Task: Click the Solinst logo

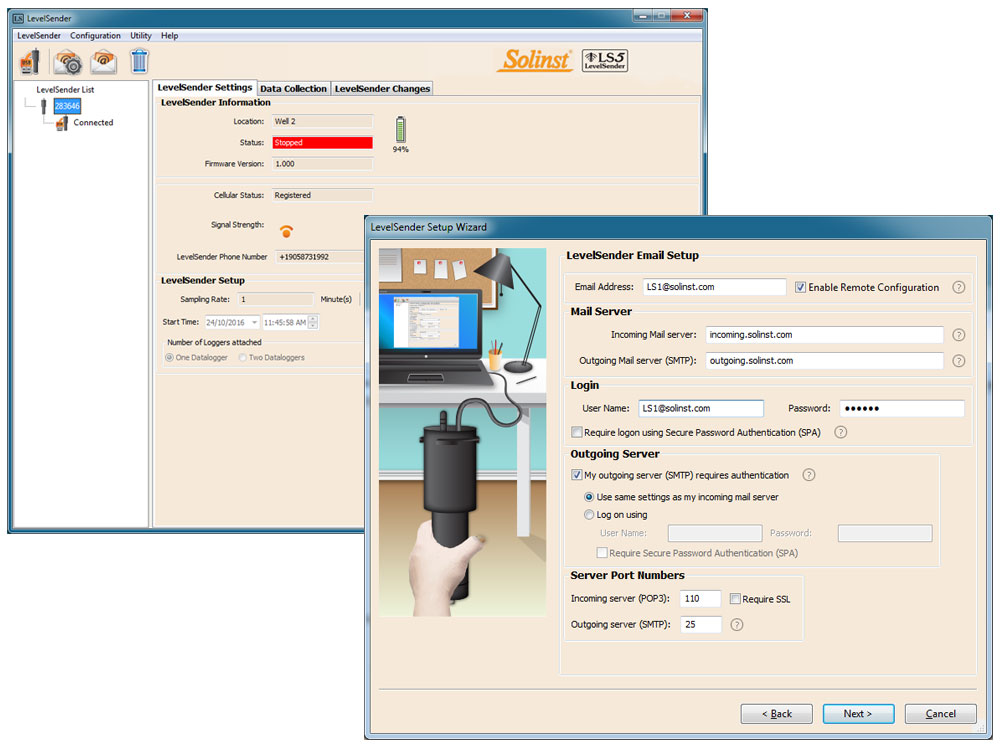Action: [534, 60]
